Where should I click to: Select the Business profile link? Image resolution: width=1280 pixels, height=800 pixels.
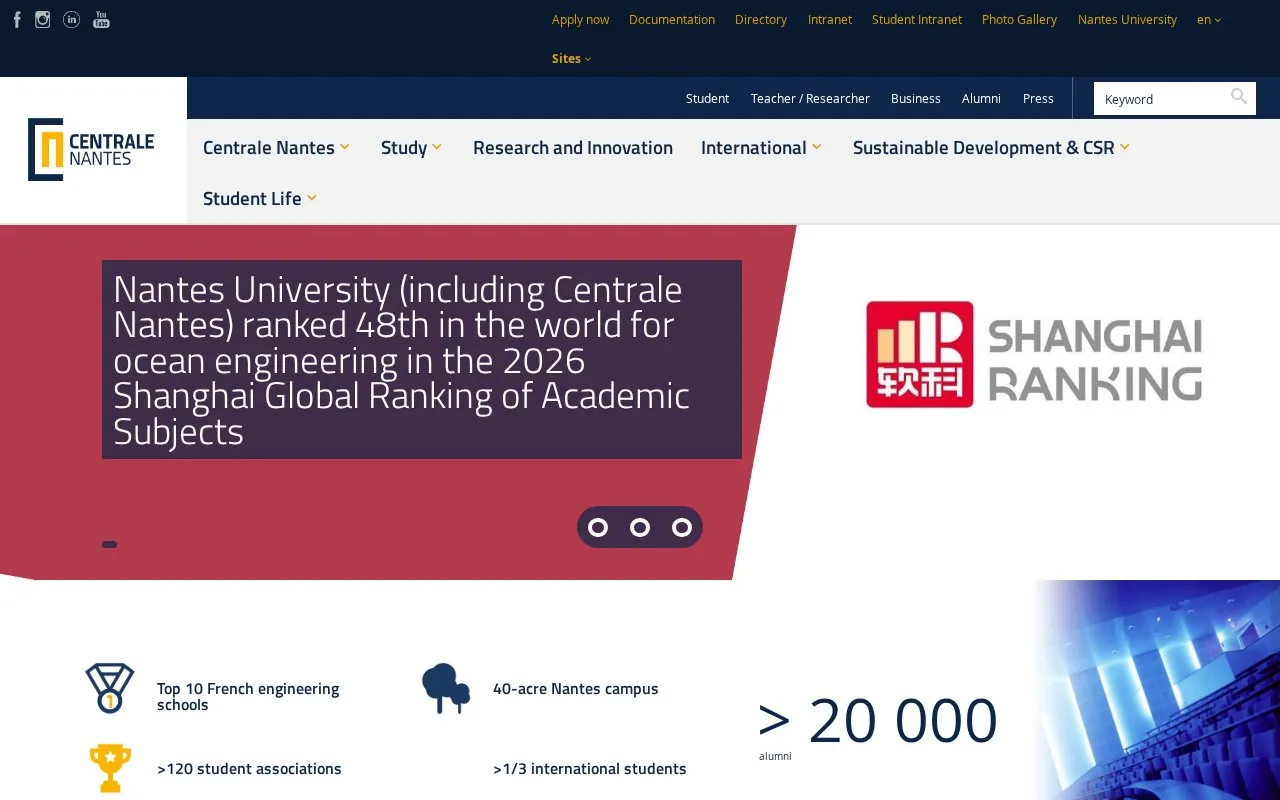916,99
